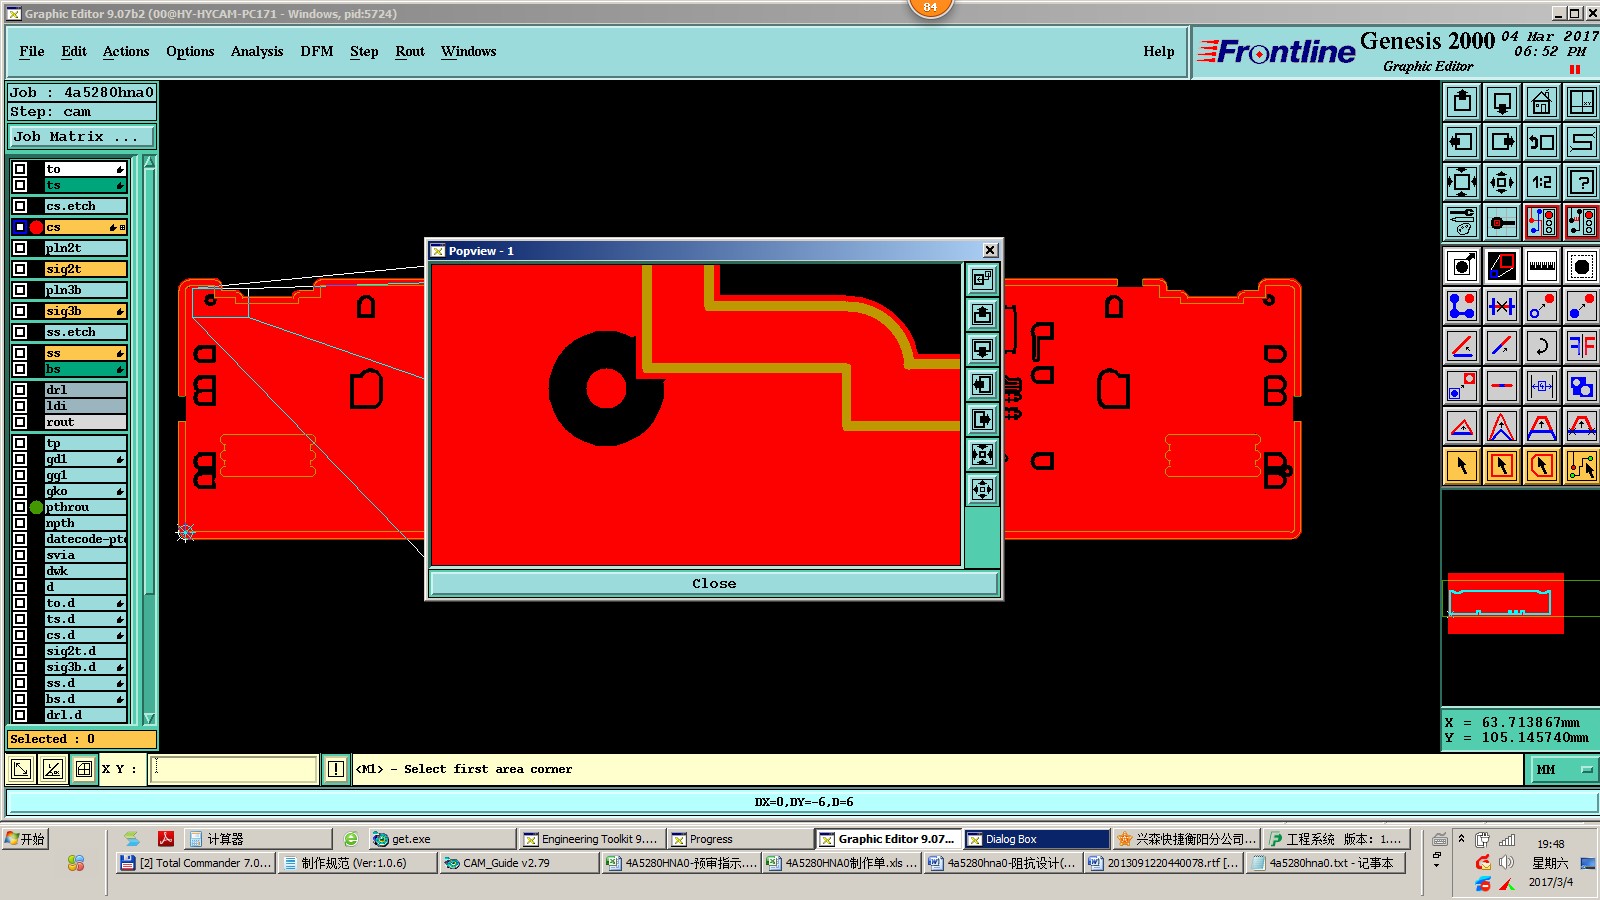Viewport: 1600px width, 900px height.
Task: Click the red board overview thumbnail
Action: pos(1505,603)
